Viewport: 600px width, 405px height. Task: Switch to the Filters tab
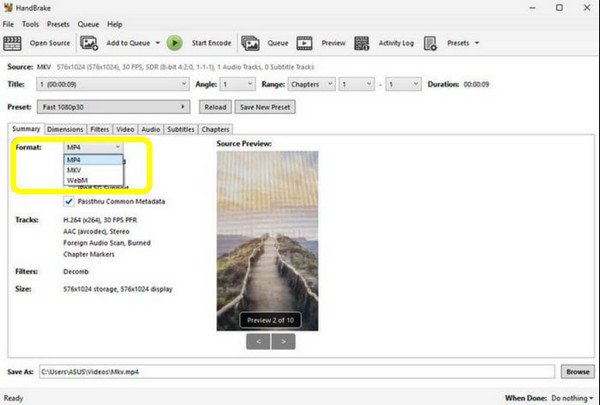[99, 129]
